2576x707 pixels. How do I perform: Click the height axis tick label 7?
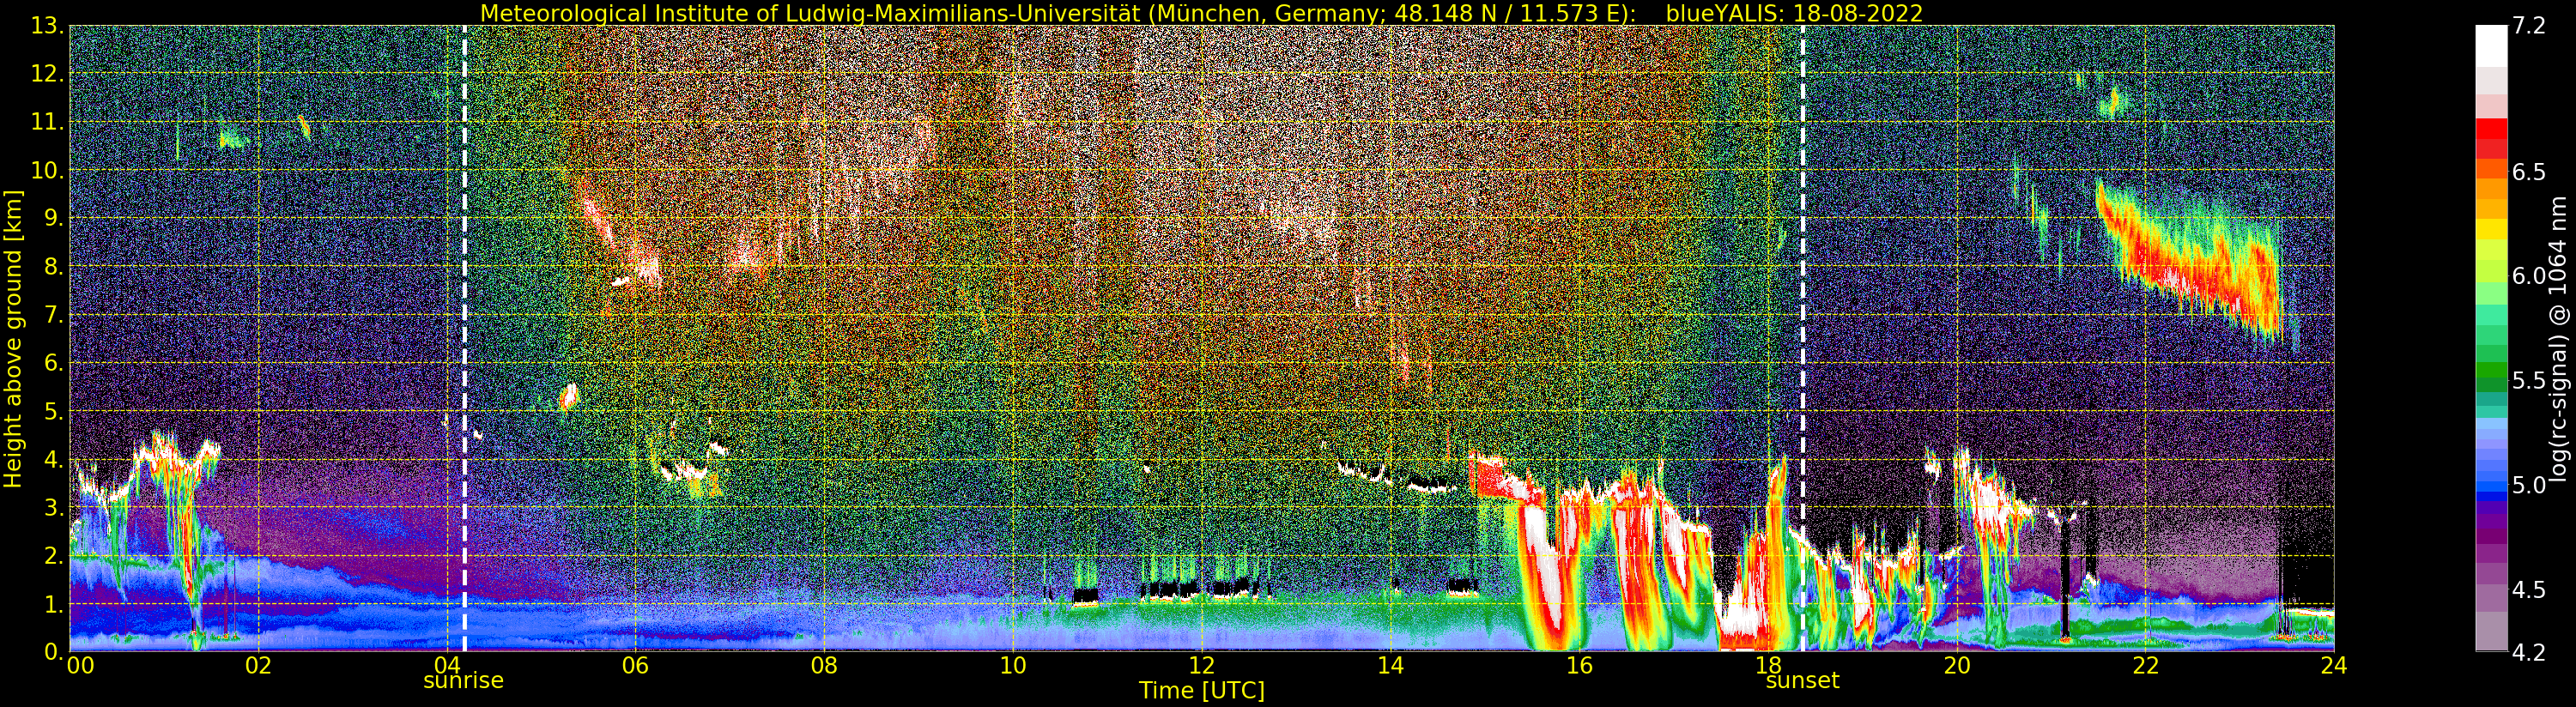(x=53, y=316)
